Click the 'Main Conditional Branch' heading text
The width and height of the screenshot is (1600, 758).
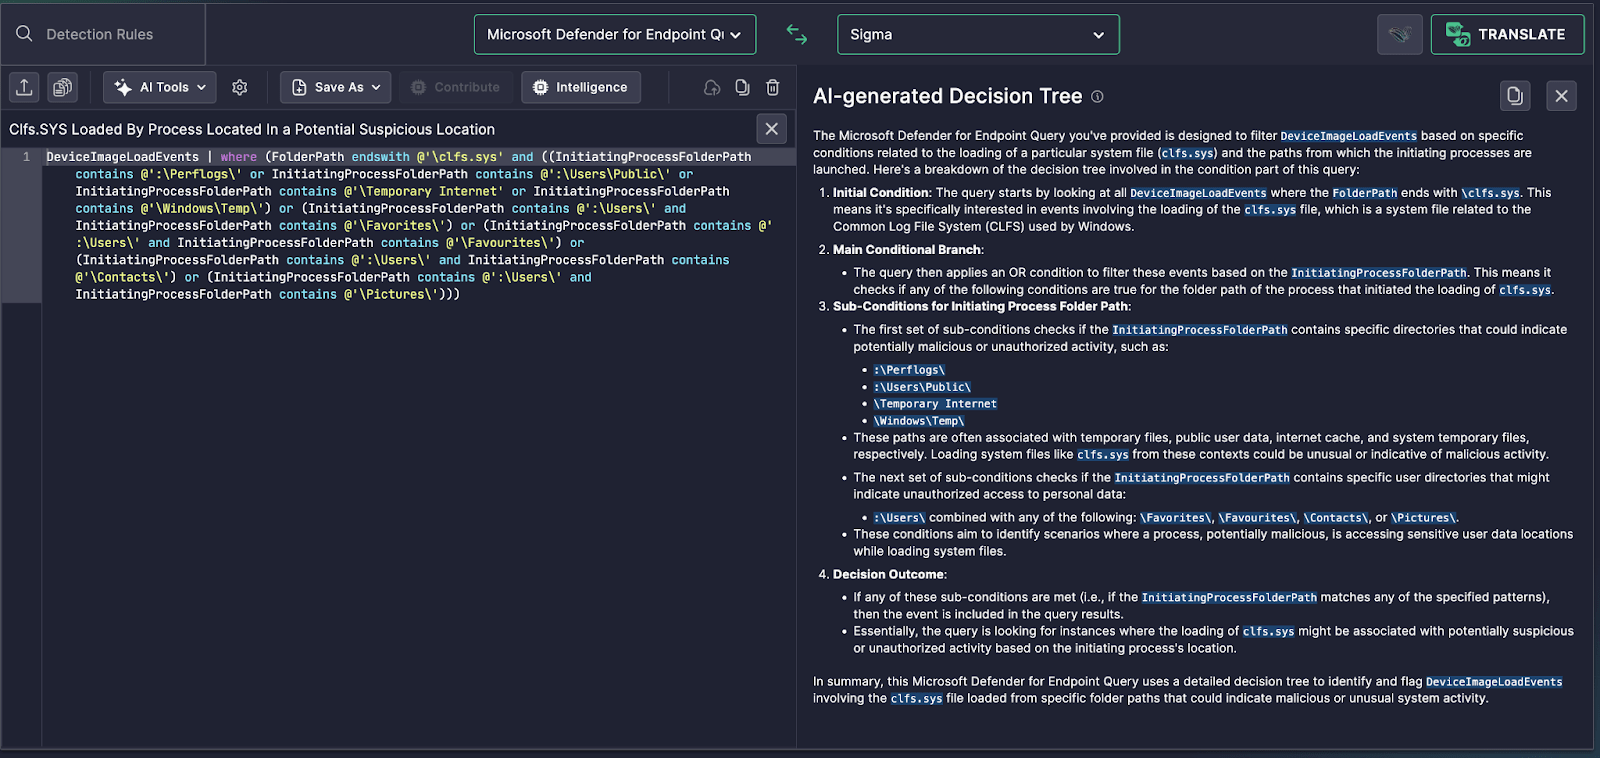[908, 250]
